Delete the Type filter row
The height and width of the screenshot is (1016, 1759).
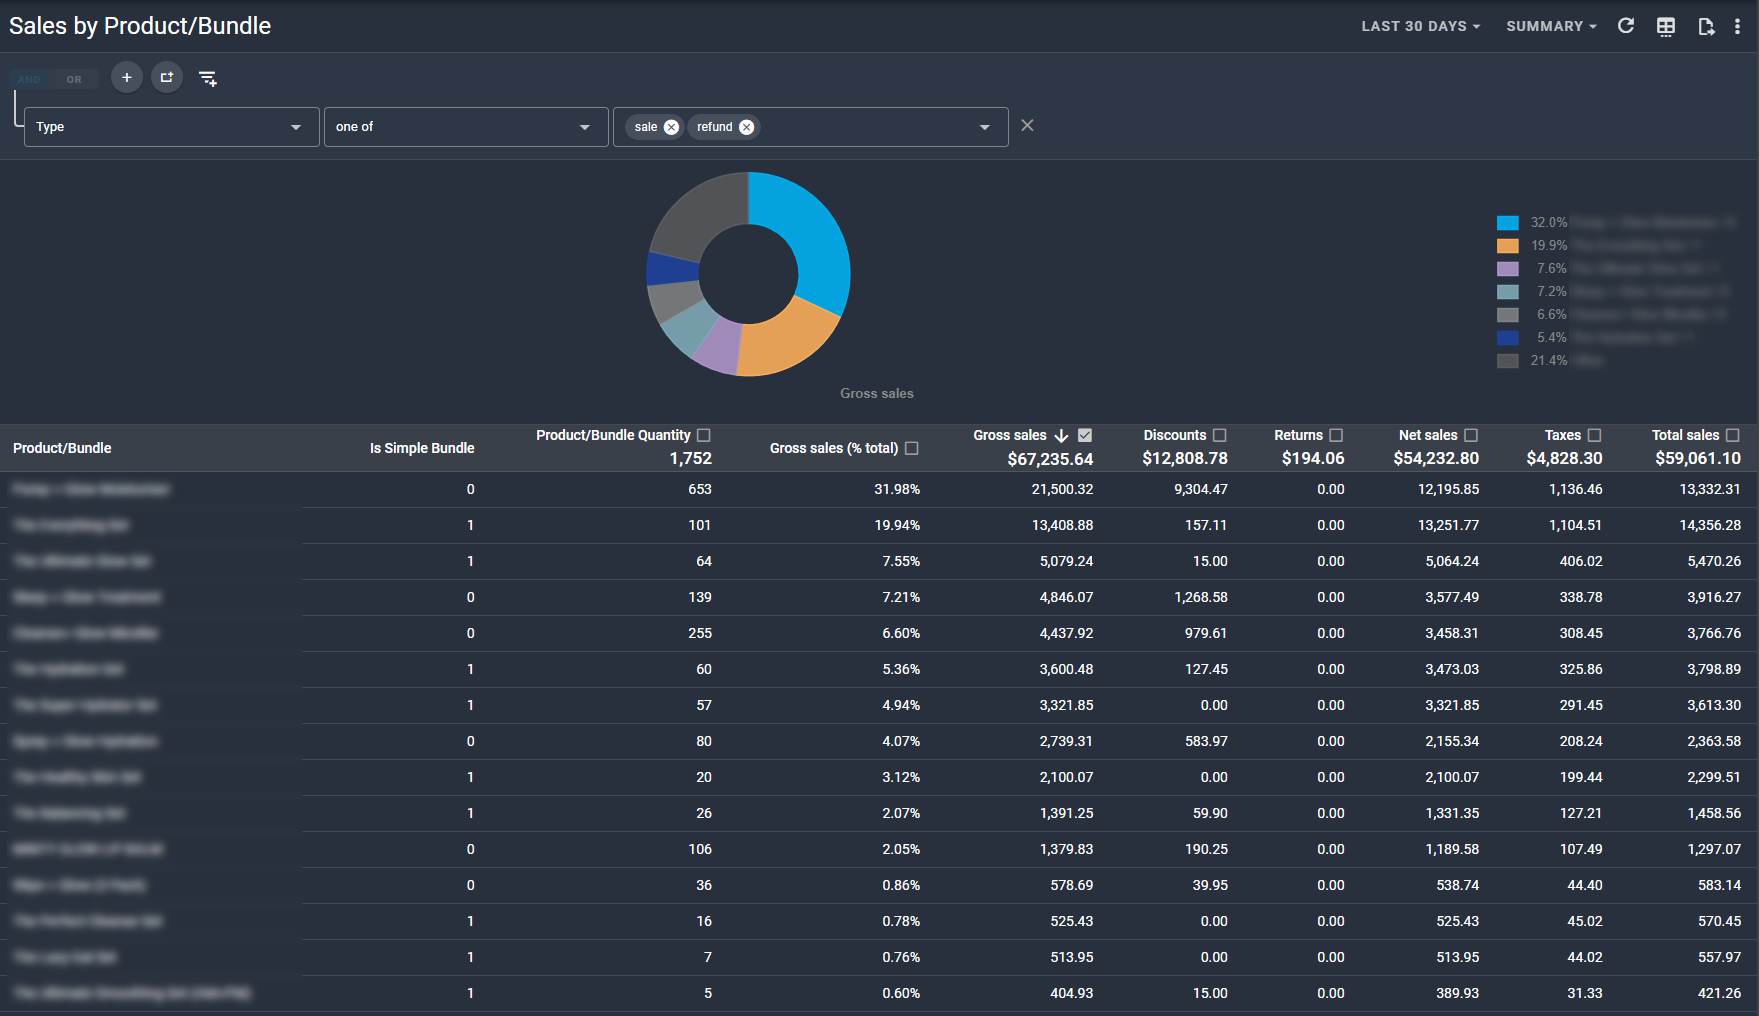tap(1027, 126)
